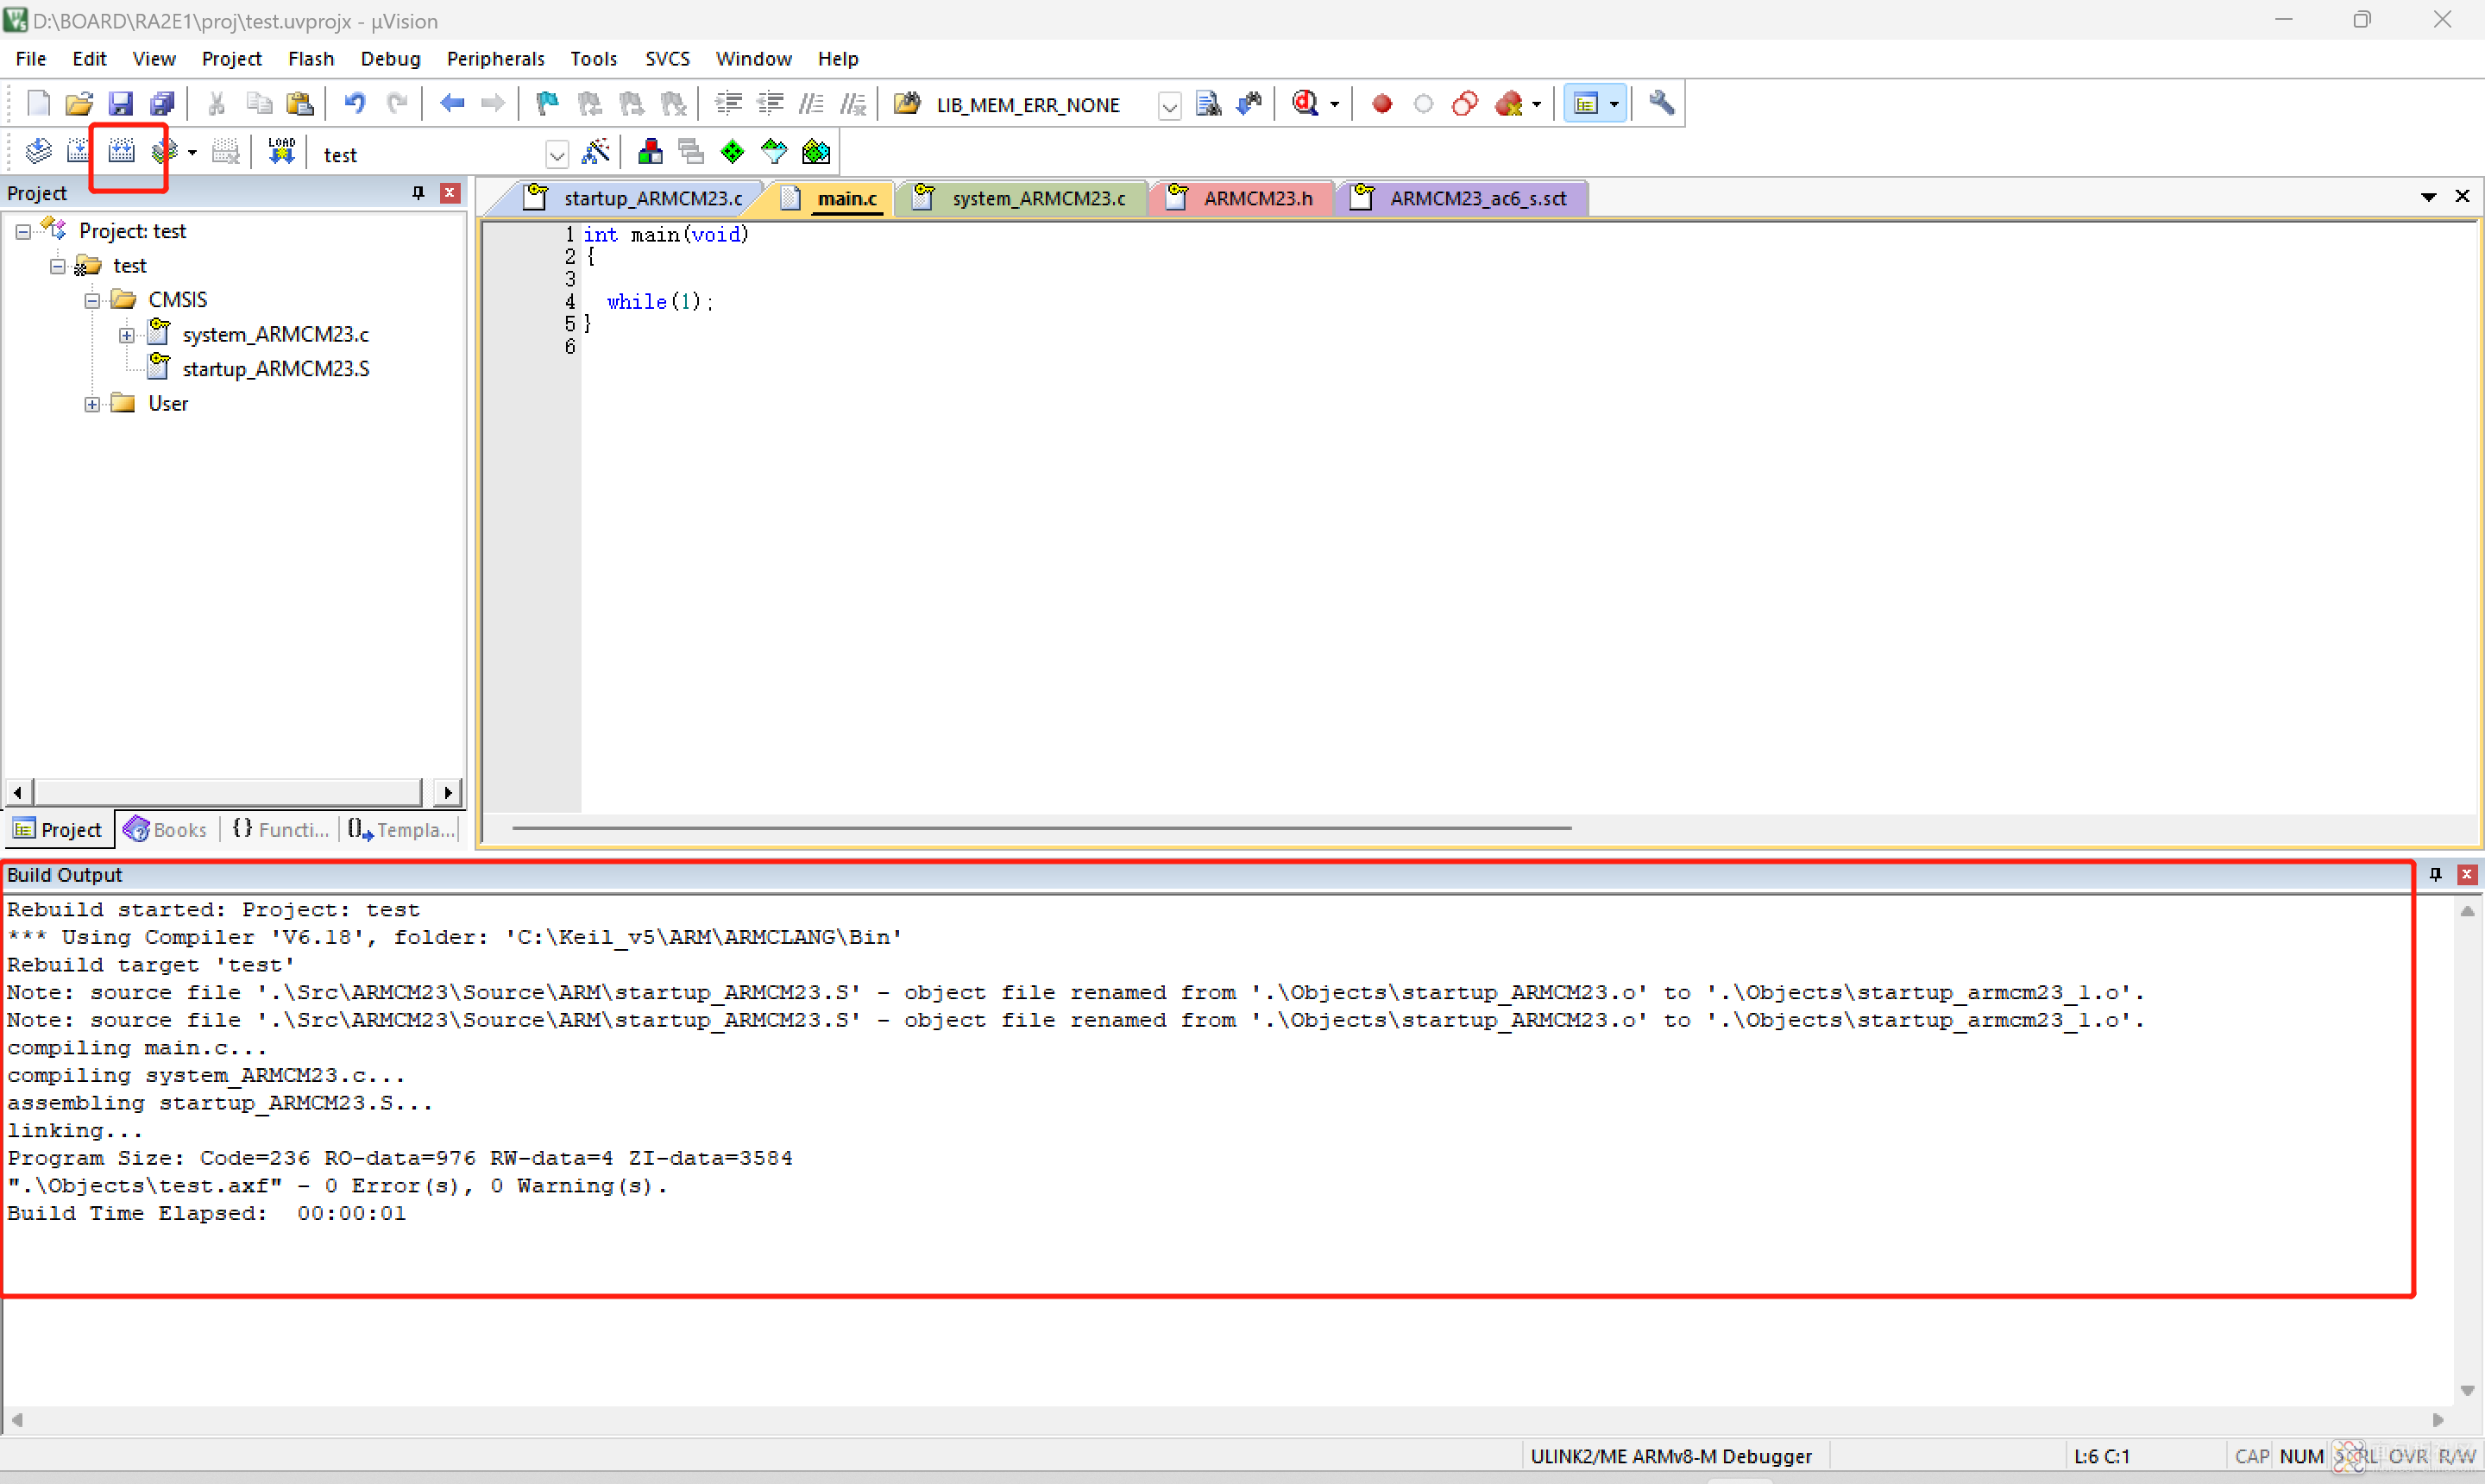
Task: Close the Build Output panel
Action: pos(2467,875)
